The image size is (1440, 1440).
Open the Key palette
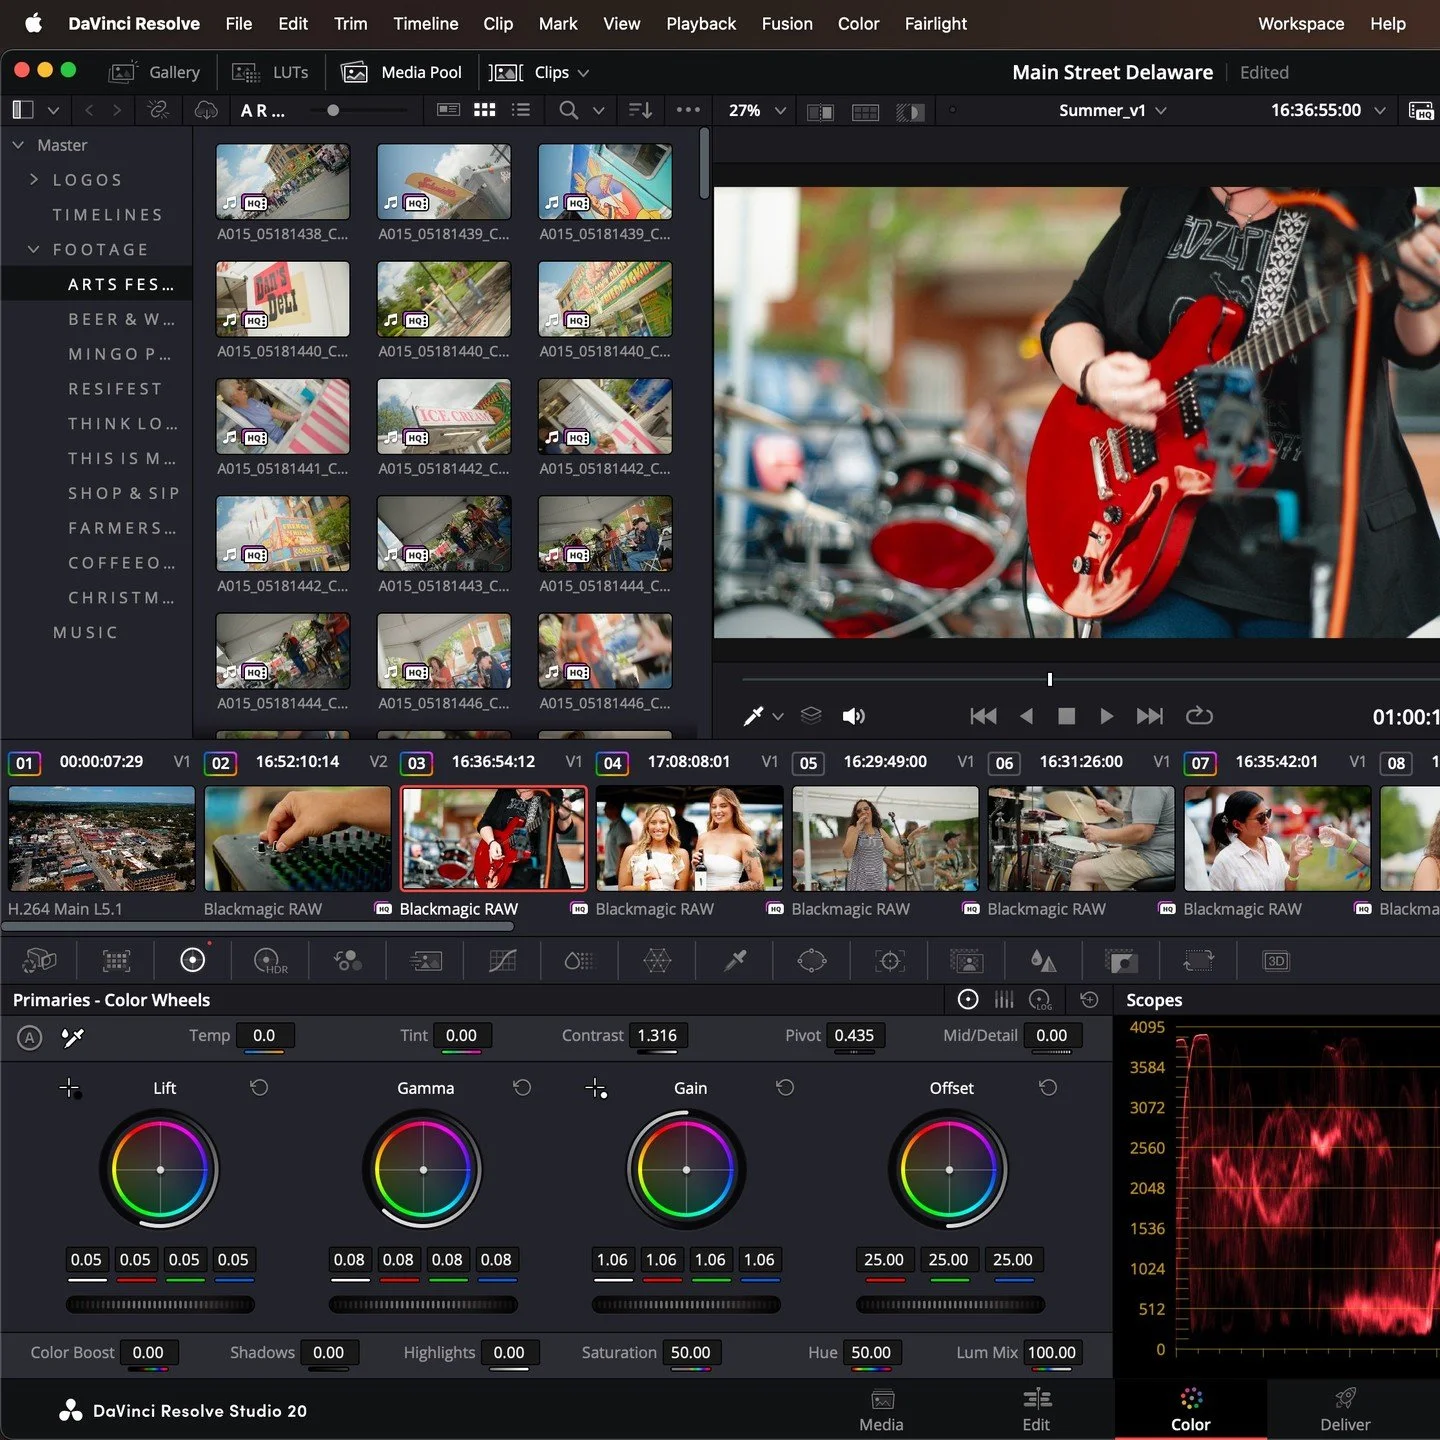coord(1121,961)
